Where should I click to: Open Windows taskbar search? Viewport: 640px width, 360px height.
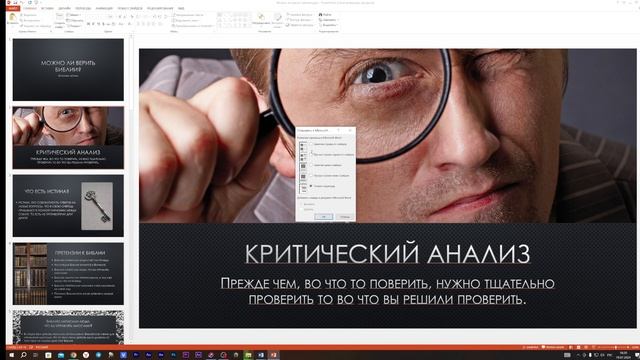[x=24, y=355]
